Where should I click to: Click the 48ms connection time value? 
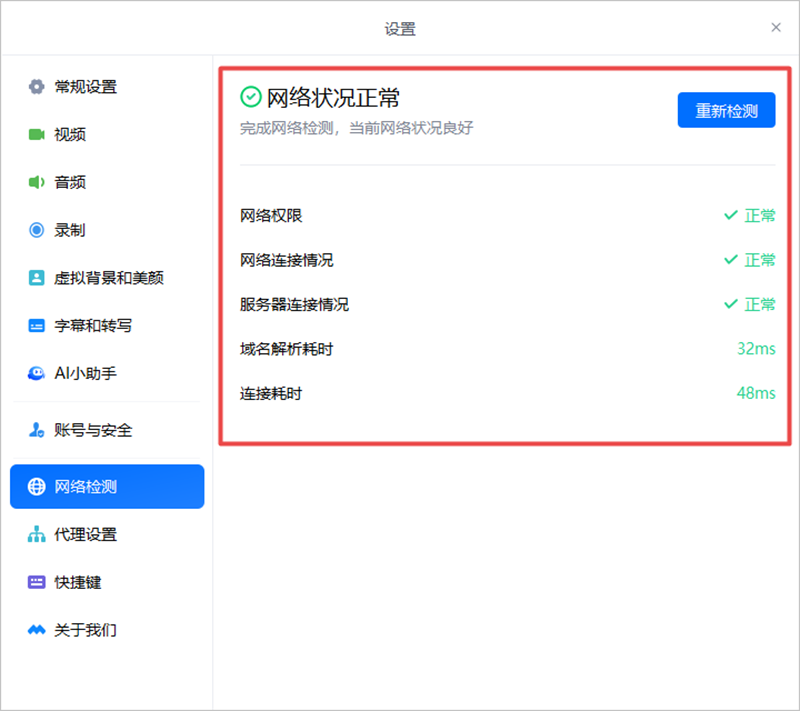(756, 393)
